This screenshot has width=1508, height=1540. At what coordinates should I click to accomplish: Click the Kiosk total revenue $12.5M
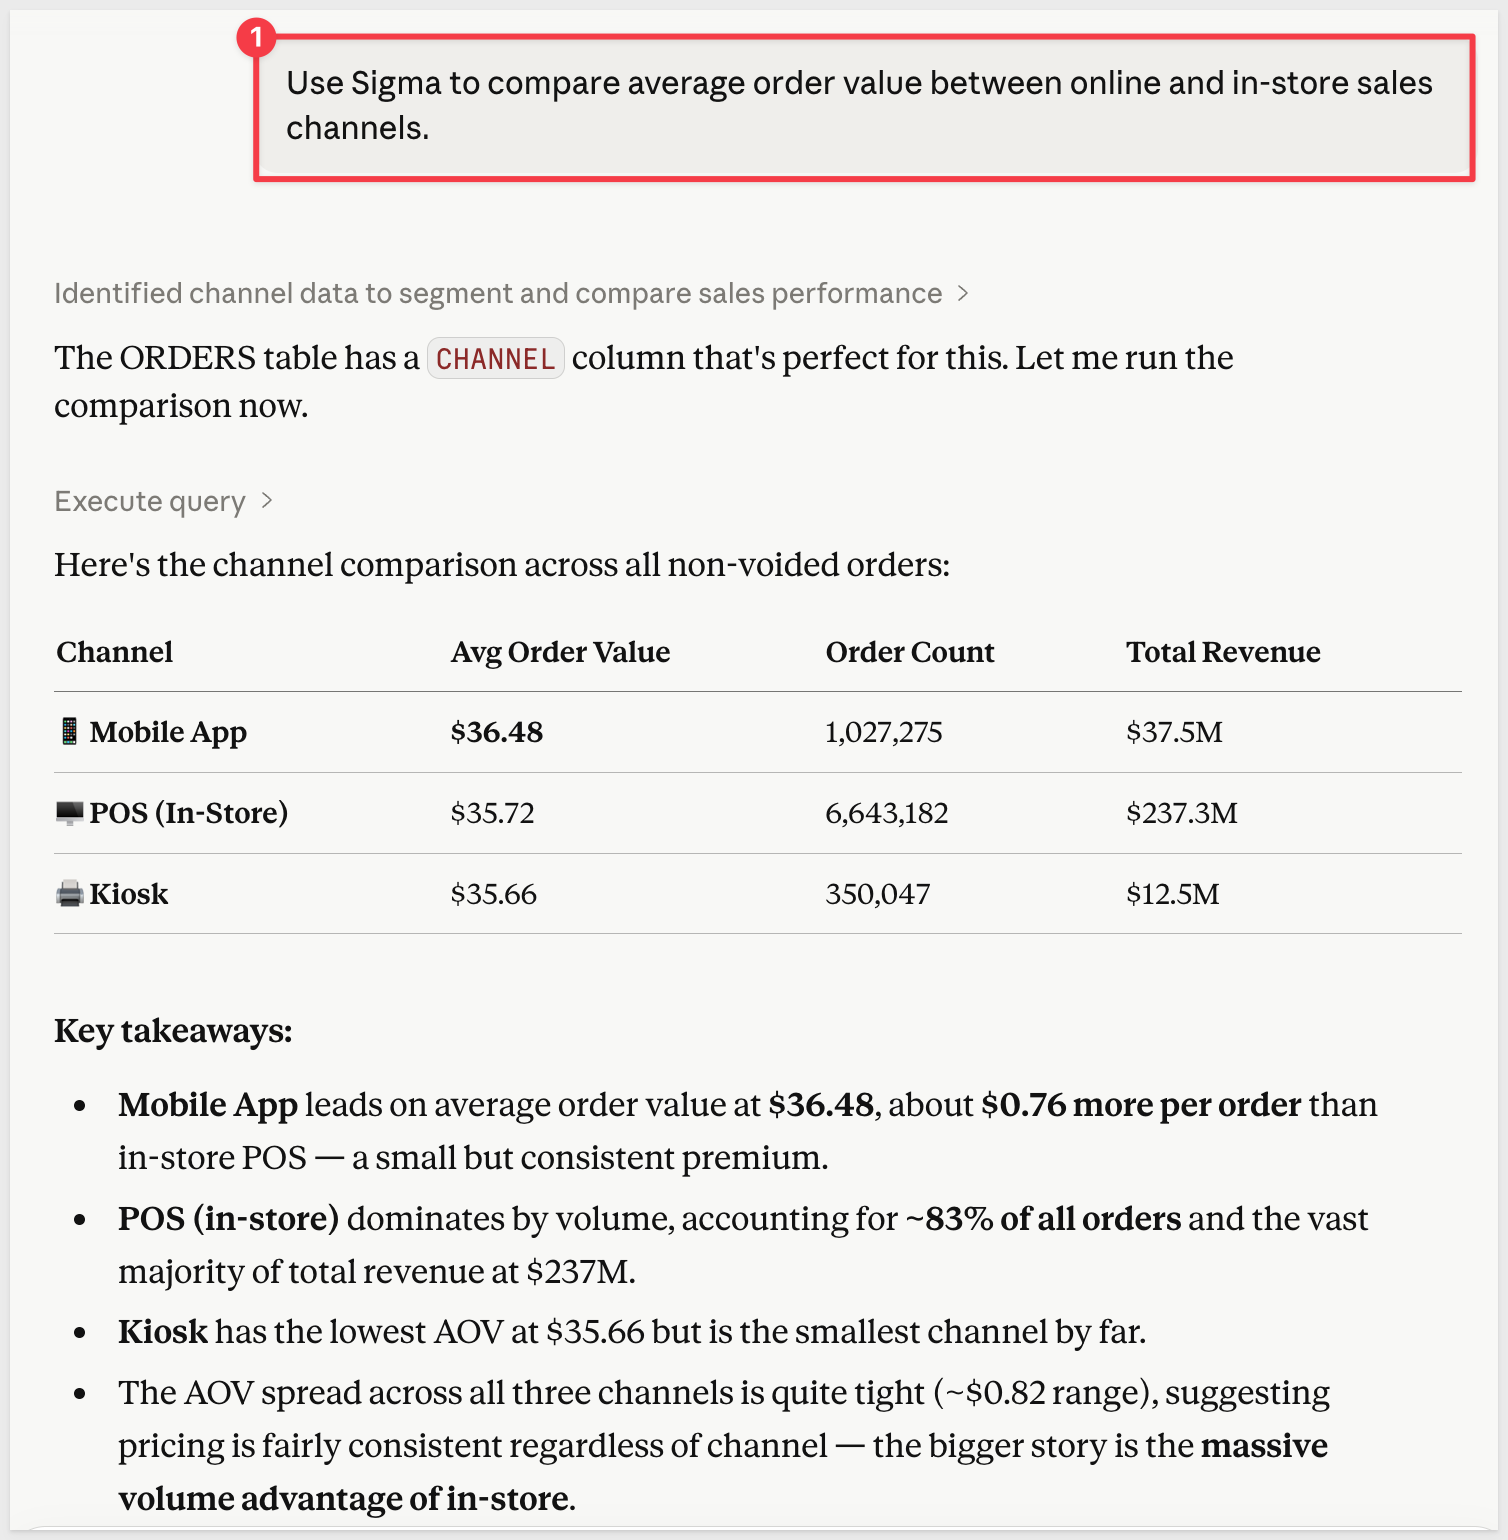(x=1172, y=894)
